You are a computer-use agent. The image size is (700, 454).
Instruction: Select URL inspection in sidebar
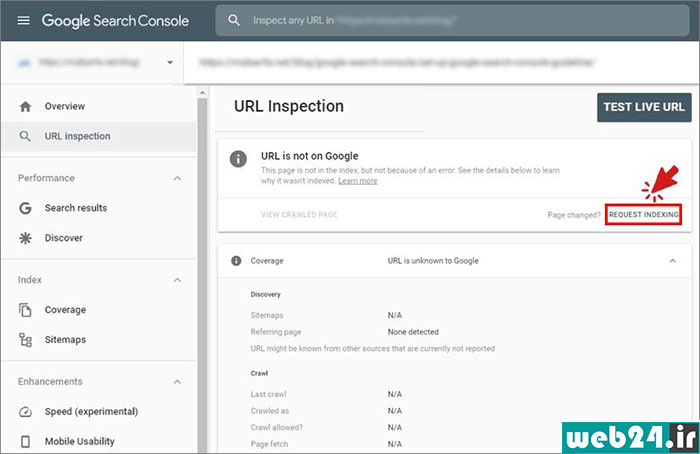[x=99, y=136]
